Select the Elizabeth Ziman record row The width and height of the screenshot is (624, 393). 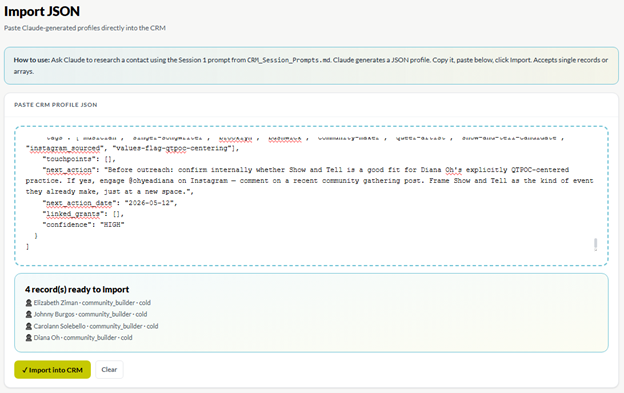point(88,303)
